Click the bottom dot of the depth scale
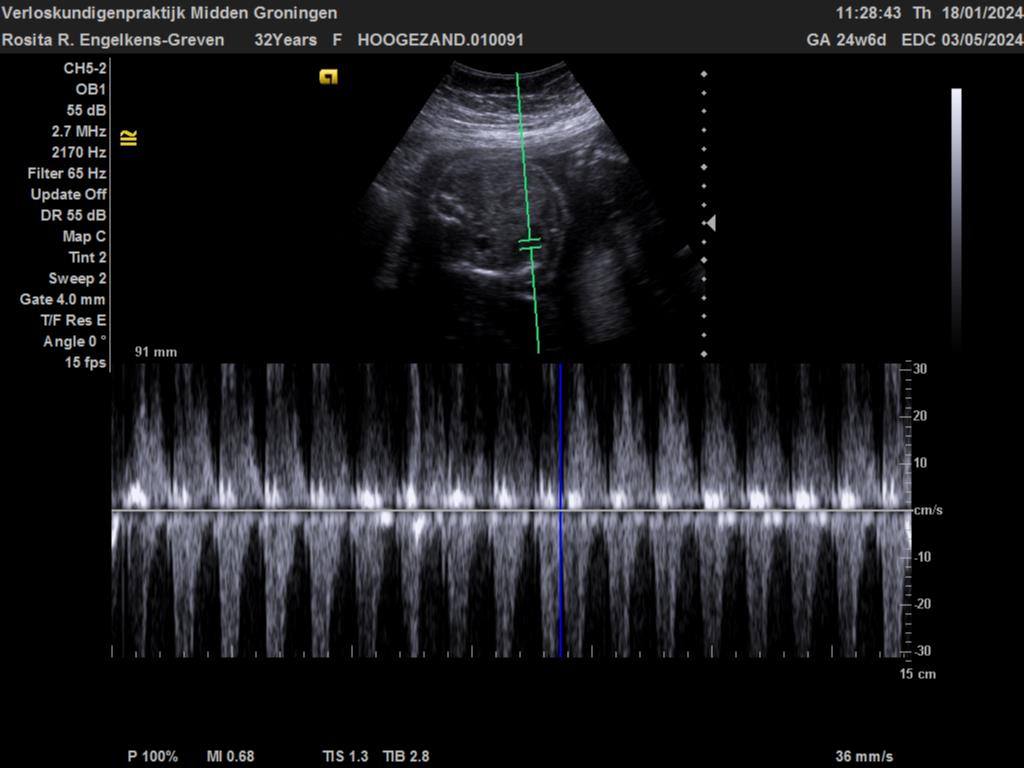The height and width of the screenshot is (768, 1024). click(704, 354)
